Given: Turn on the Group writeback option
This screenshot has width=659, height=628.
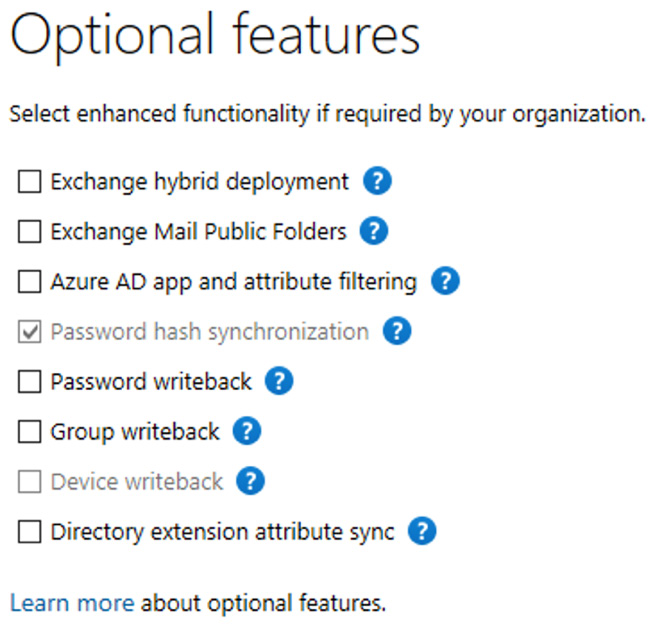Looking at the screenshot, I should (30, 432).
